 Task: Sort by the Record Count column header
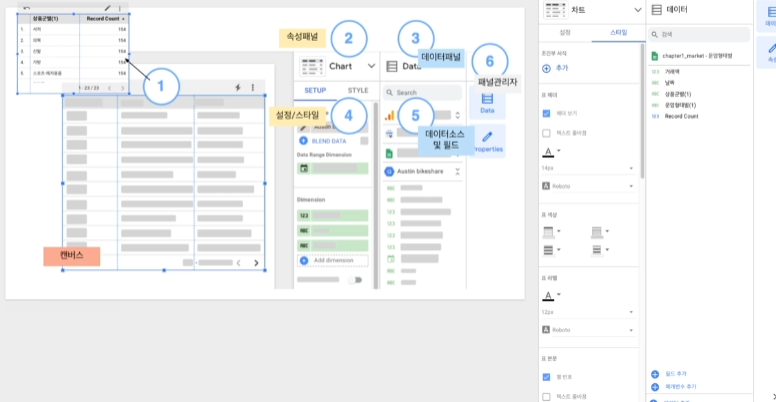[x=104, y=19]
